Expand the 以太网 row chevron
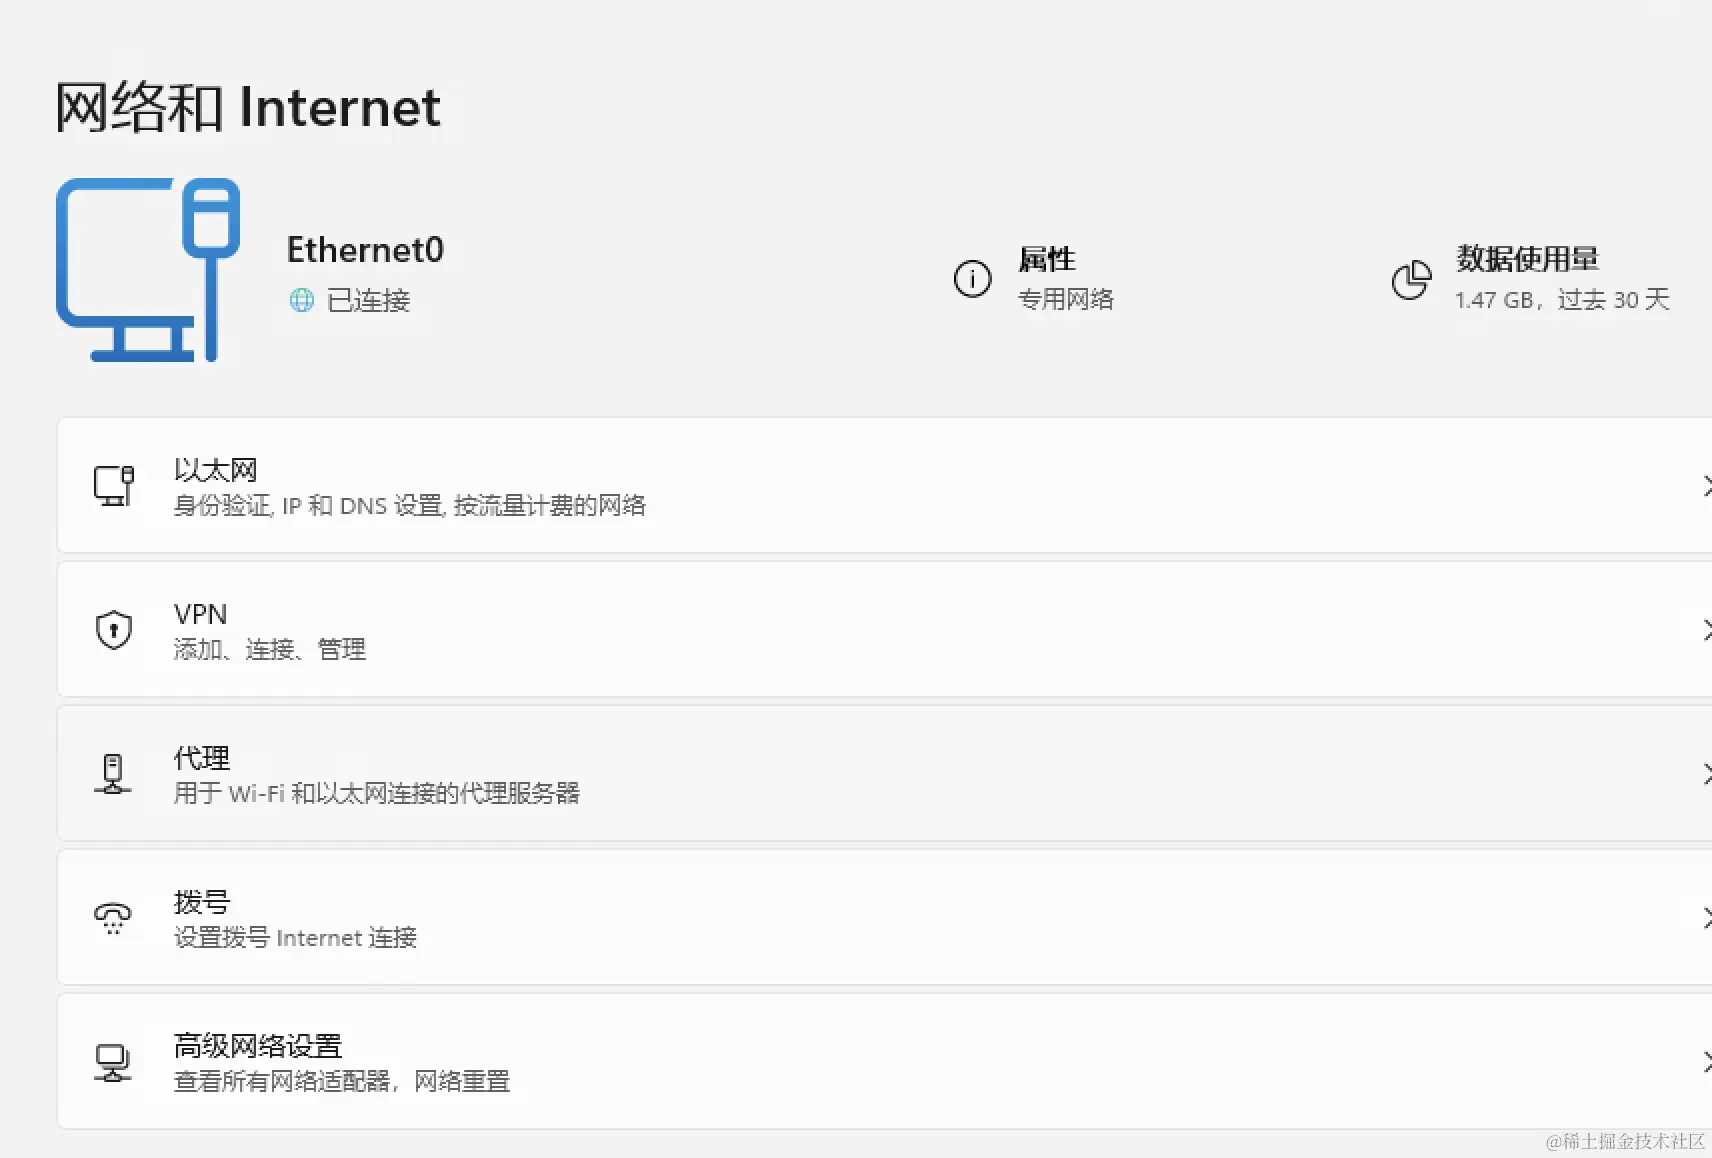Viewport: 1712px width, 1158px height. [x=1705, y=486]
